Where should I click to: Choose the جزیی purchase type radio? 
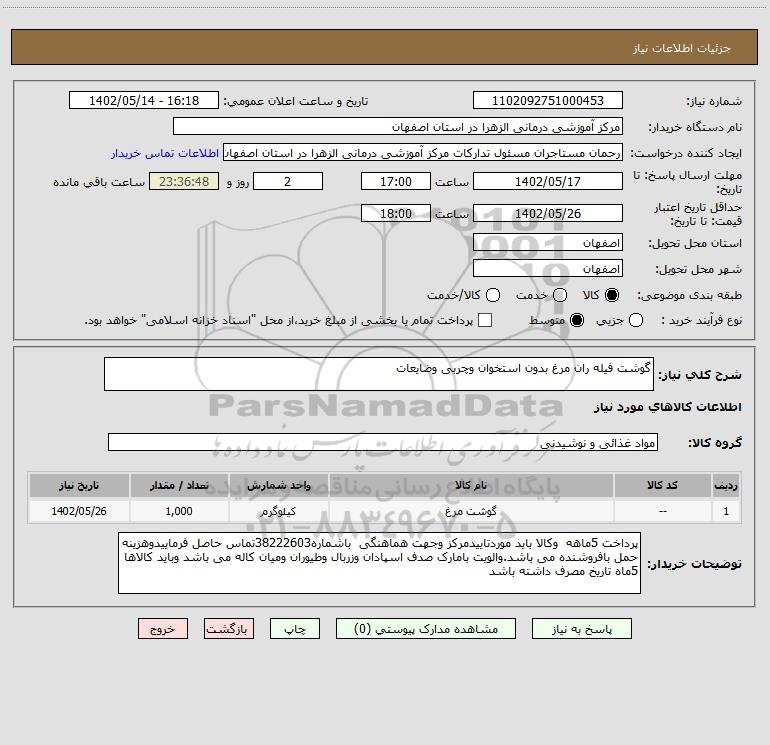click(636, 320)
